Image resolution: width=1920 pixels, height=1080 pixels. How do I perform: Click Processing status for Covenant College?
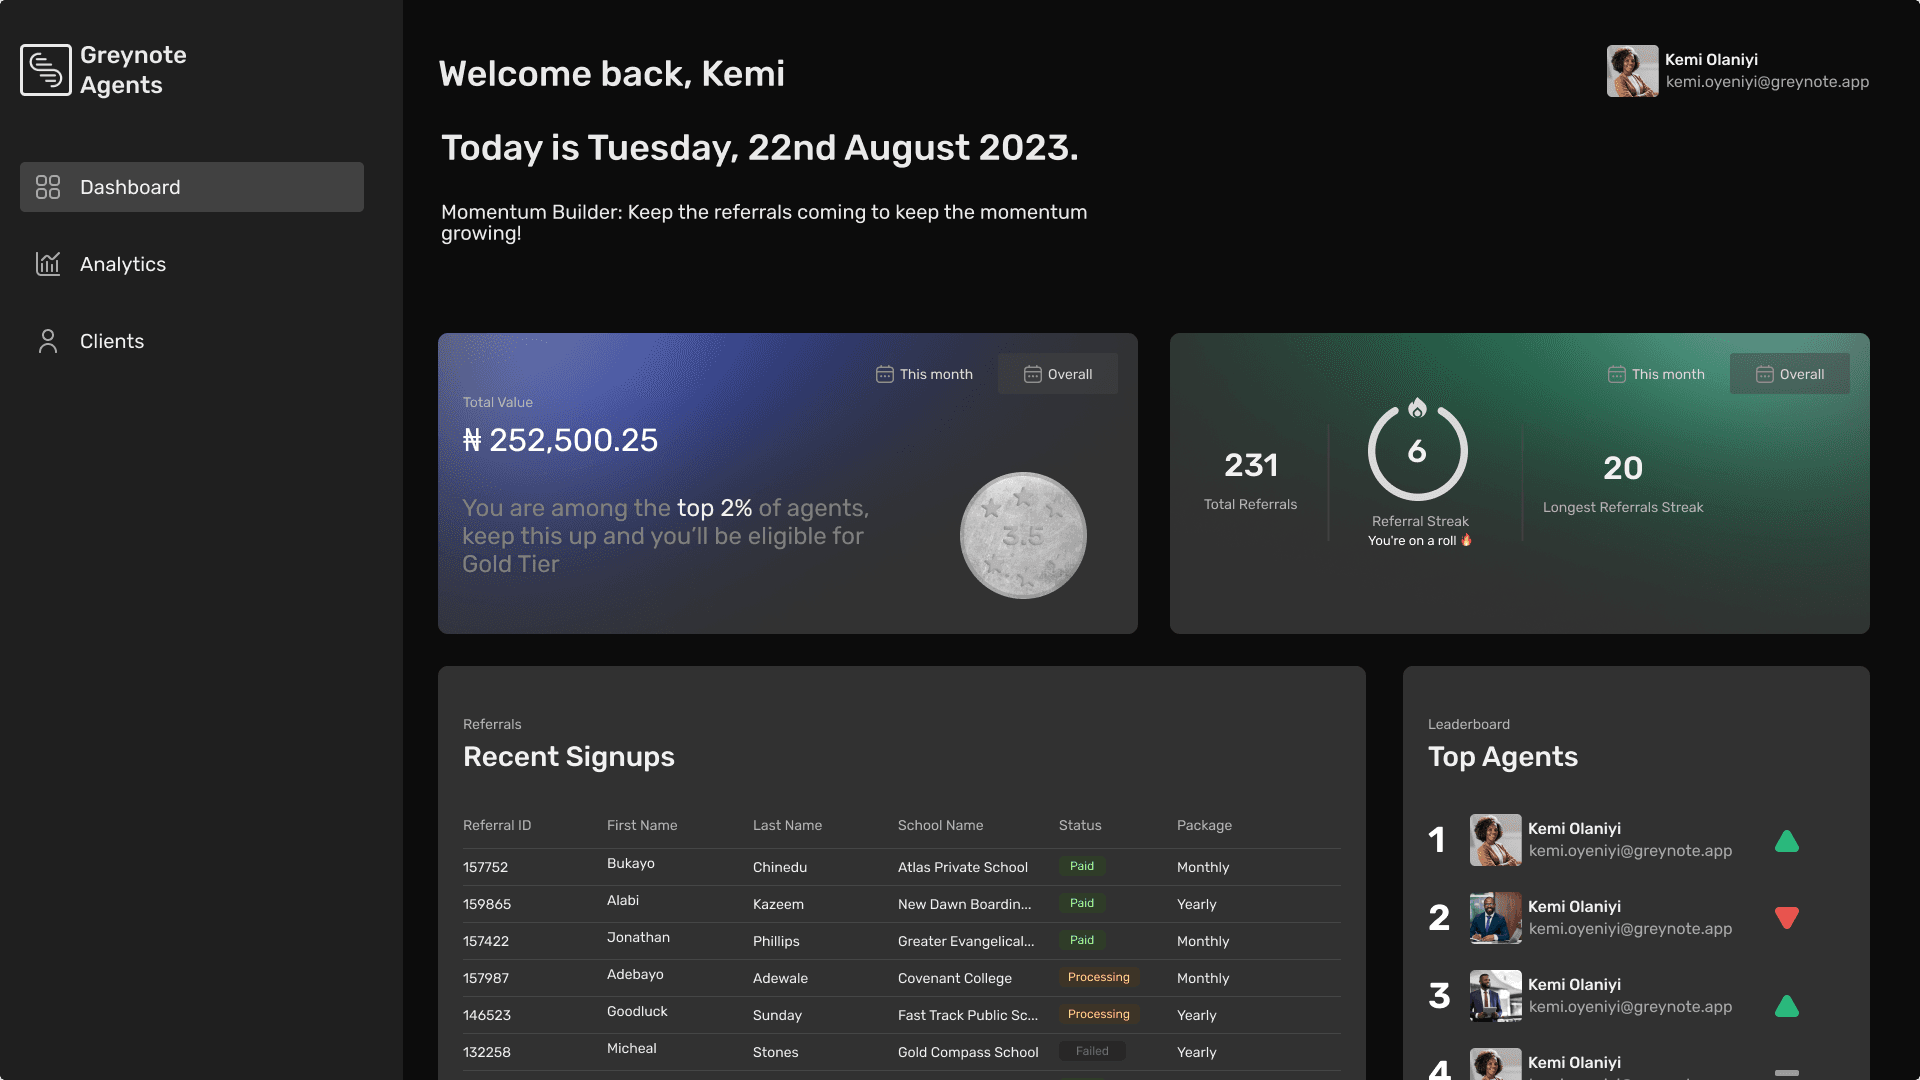point(1098,977)
